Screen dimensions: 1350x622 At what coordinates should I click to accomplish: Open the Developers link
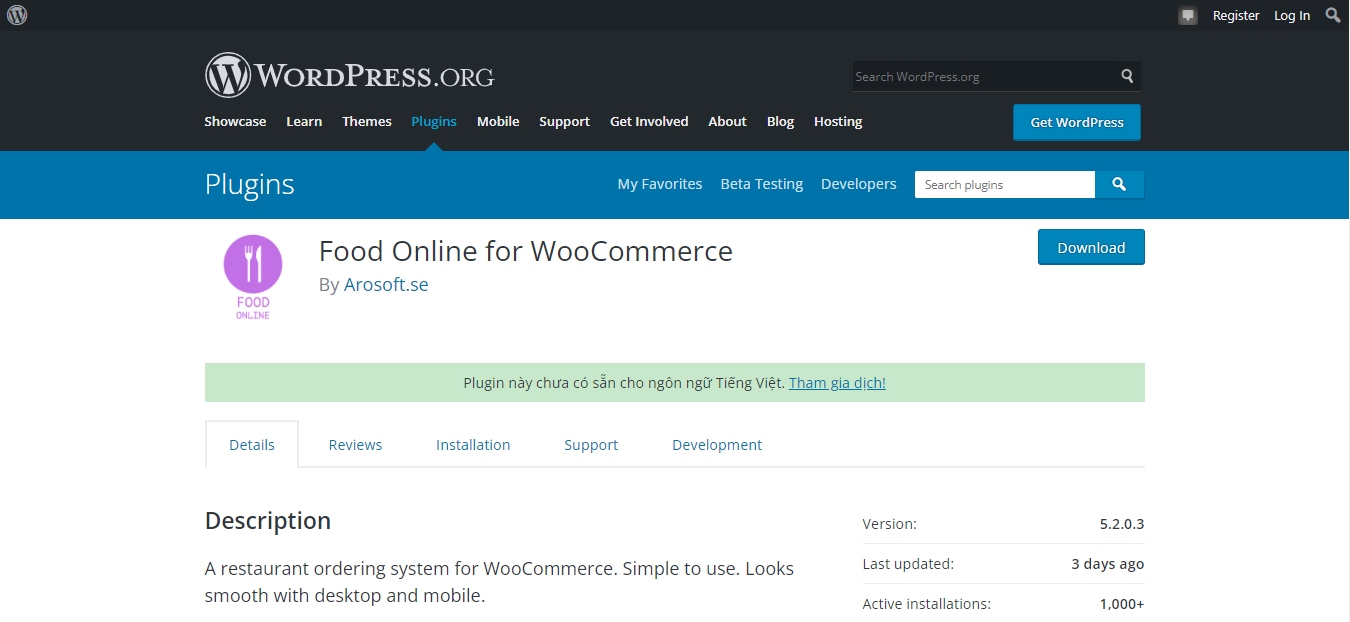click(x=859, y=184)
